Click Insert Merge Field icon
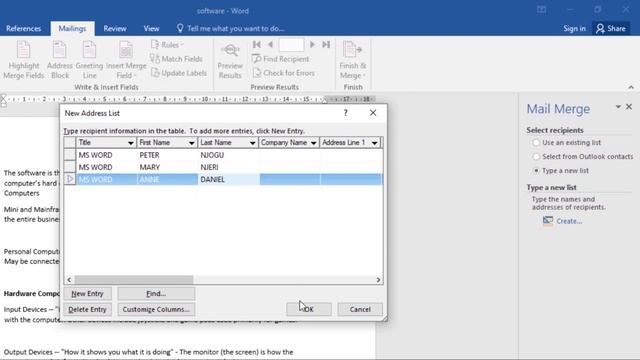The width and height of the screenshot is (640, 360). click(x=126, y=51)
